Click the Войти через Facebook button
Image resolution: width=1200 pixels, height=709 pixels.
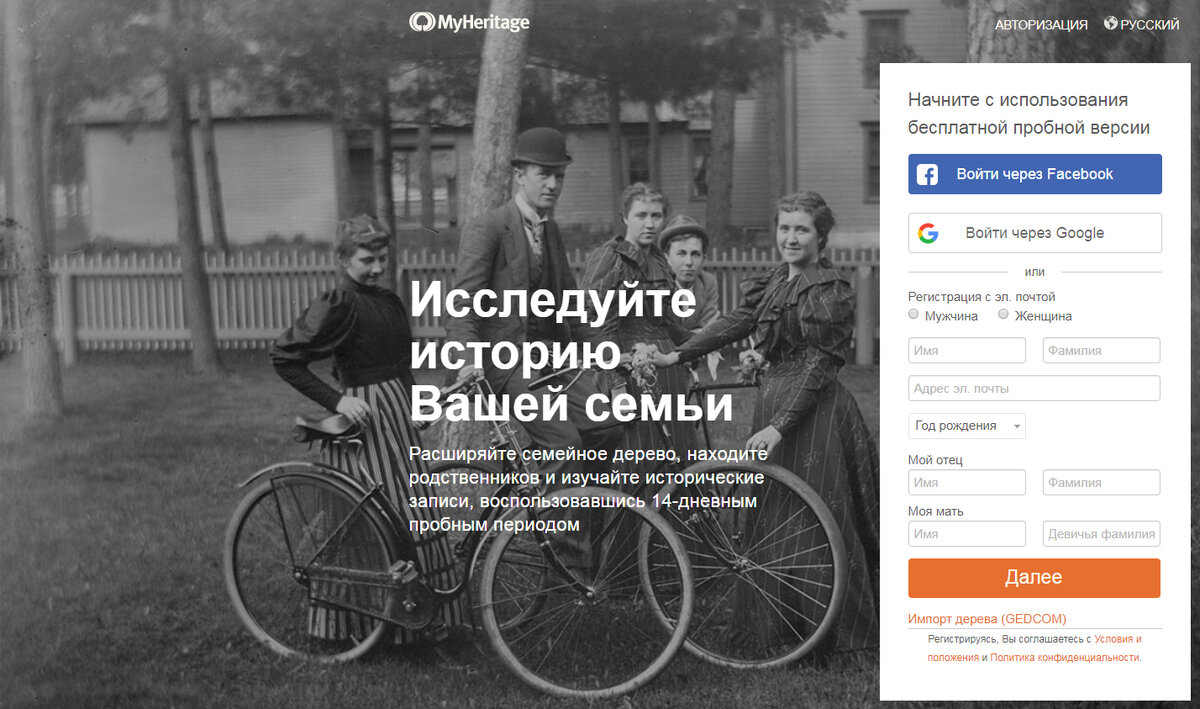1035,174
